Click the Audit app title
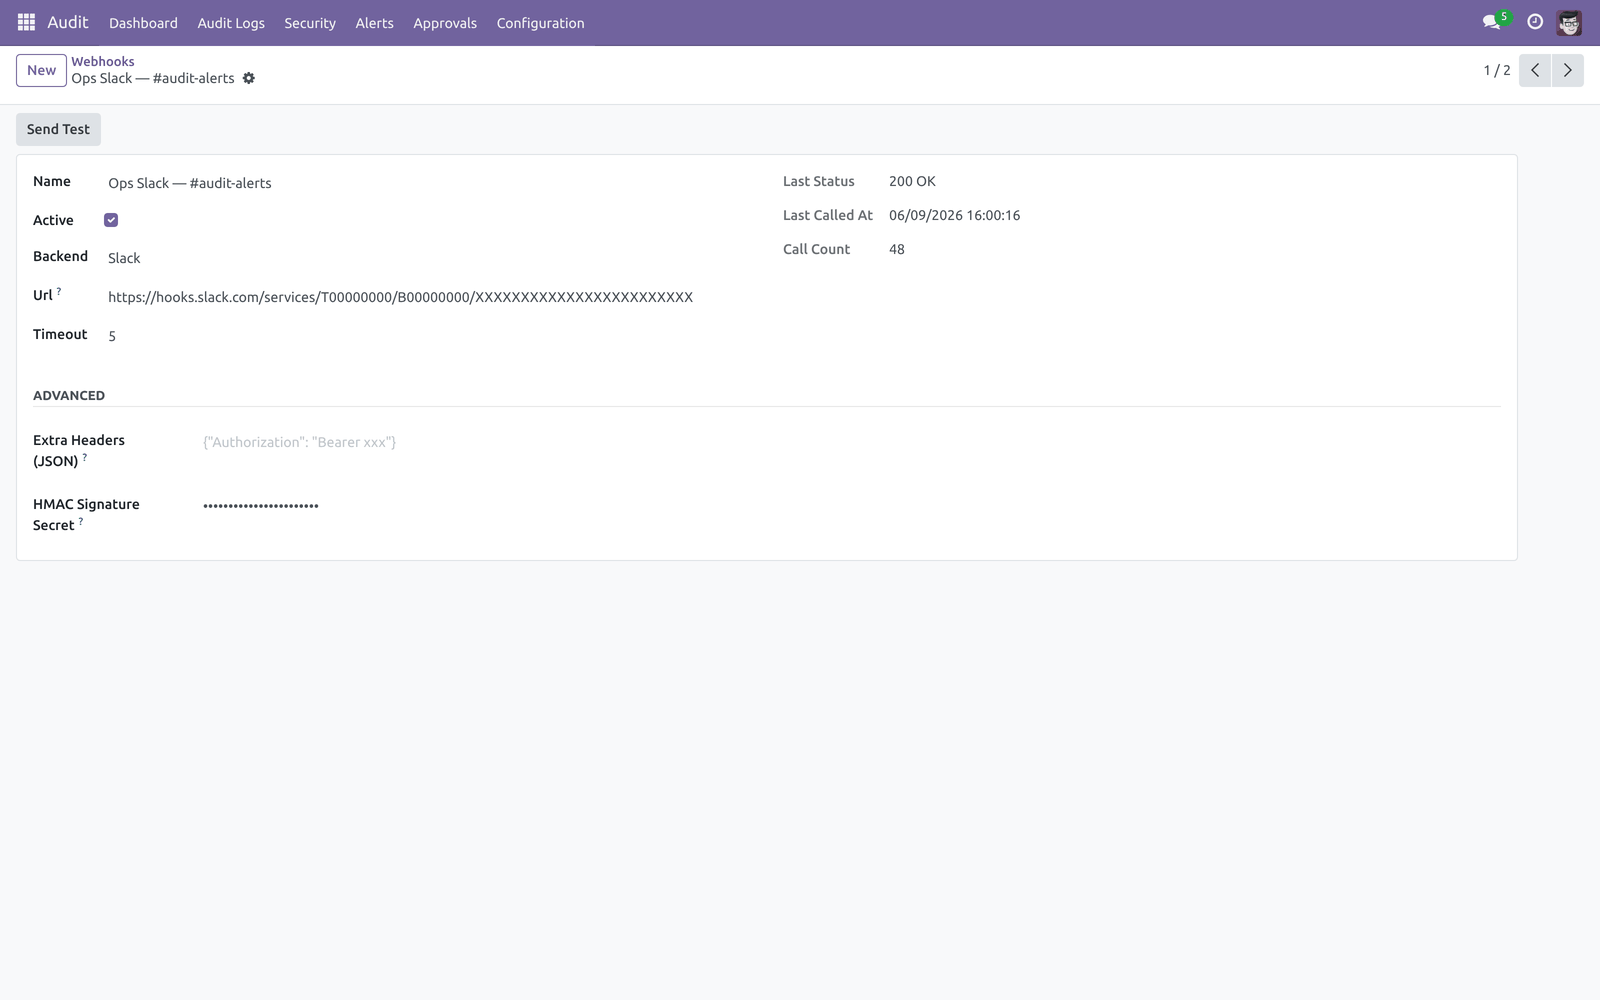The height and width of the screenshot is (1000, 1600). (68, 22)
